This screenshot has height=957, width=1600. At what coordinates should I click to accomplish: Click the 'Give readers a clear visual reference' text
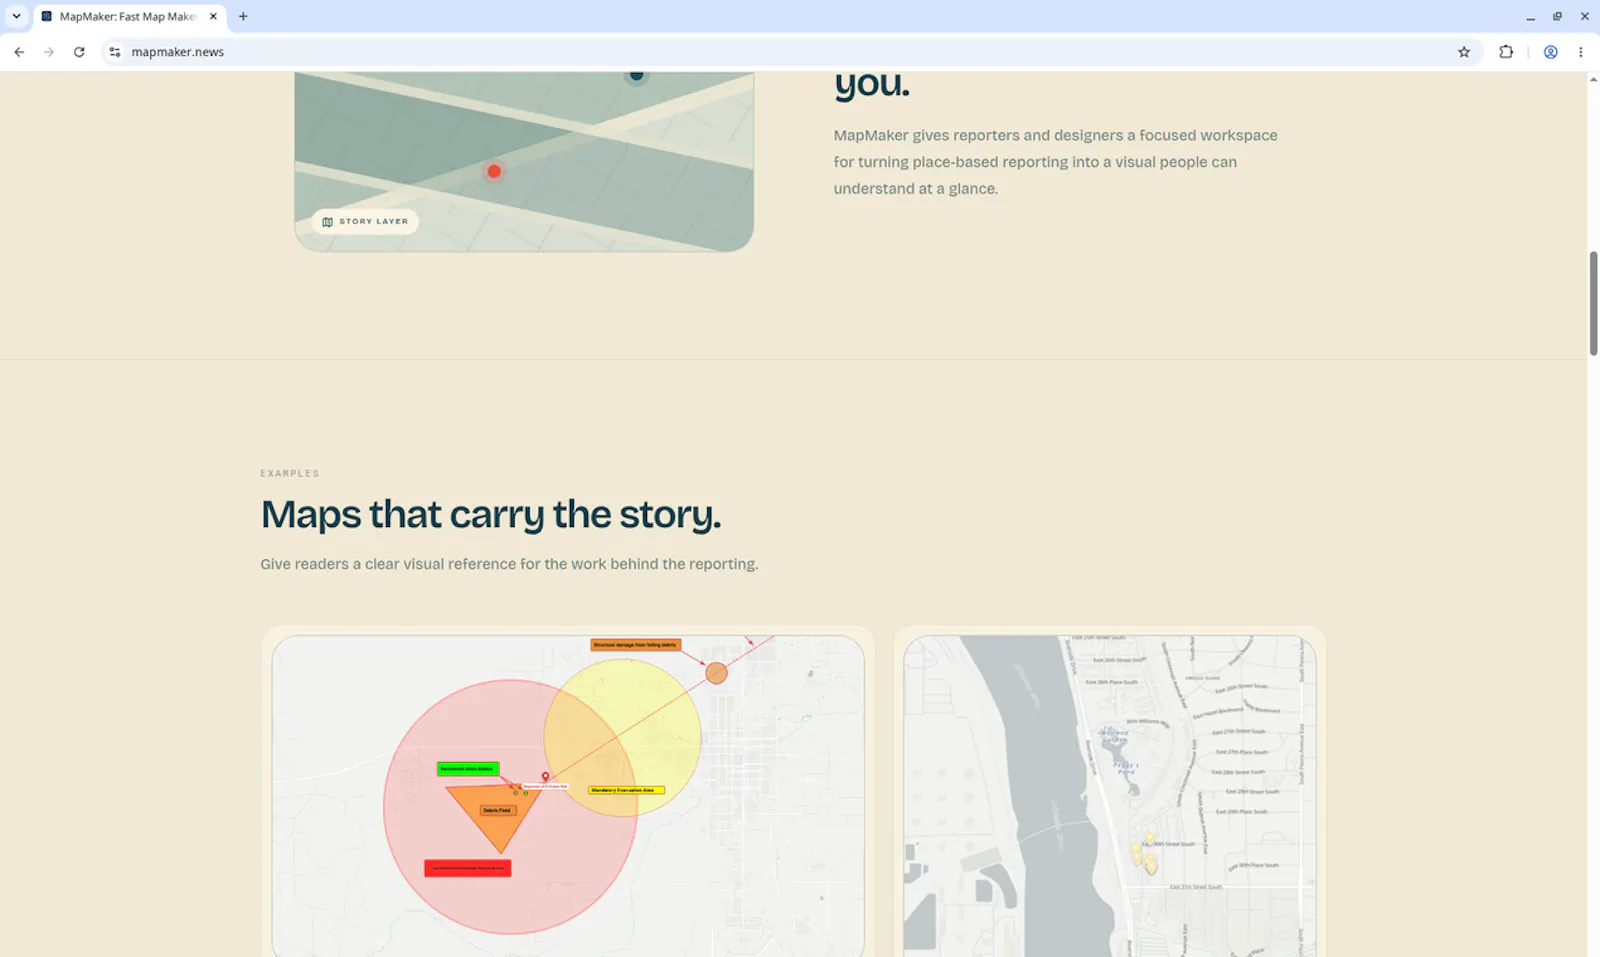(x=509, y=564)
